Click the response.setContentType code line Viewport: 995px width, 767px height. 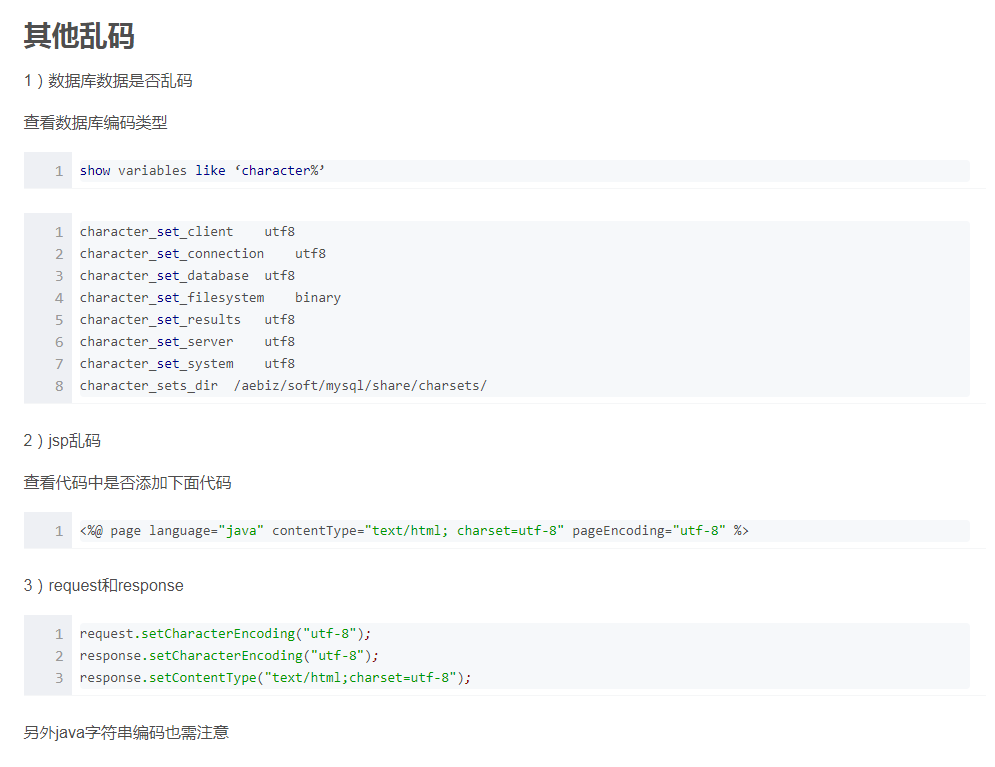tap(275, 678)
